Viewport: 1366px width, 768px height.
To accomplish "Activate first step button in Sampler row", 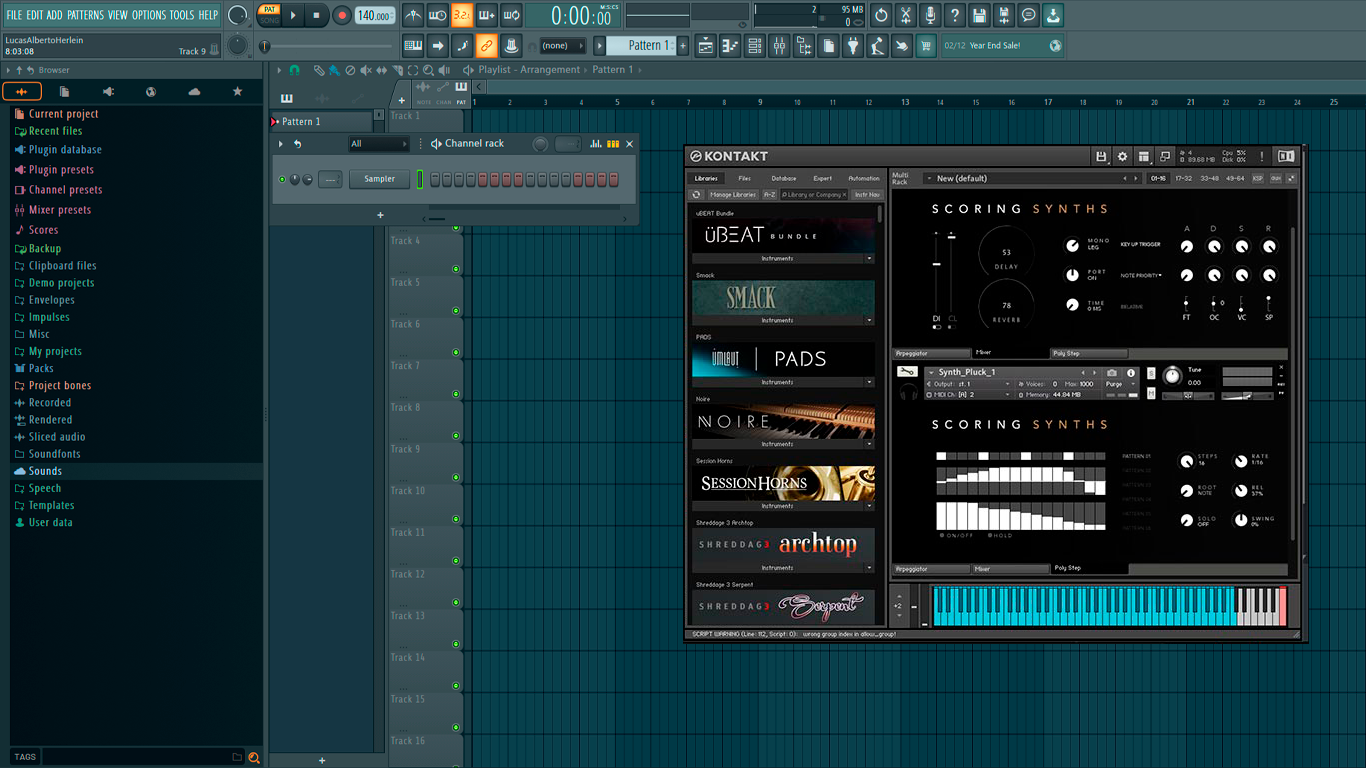I will [436, 180].
